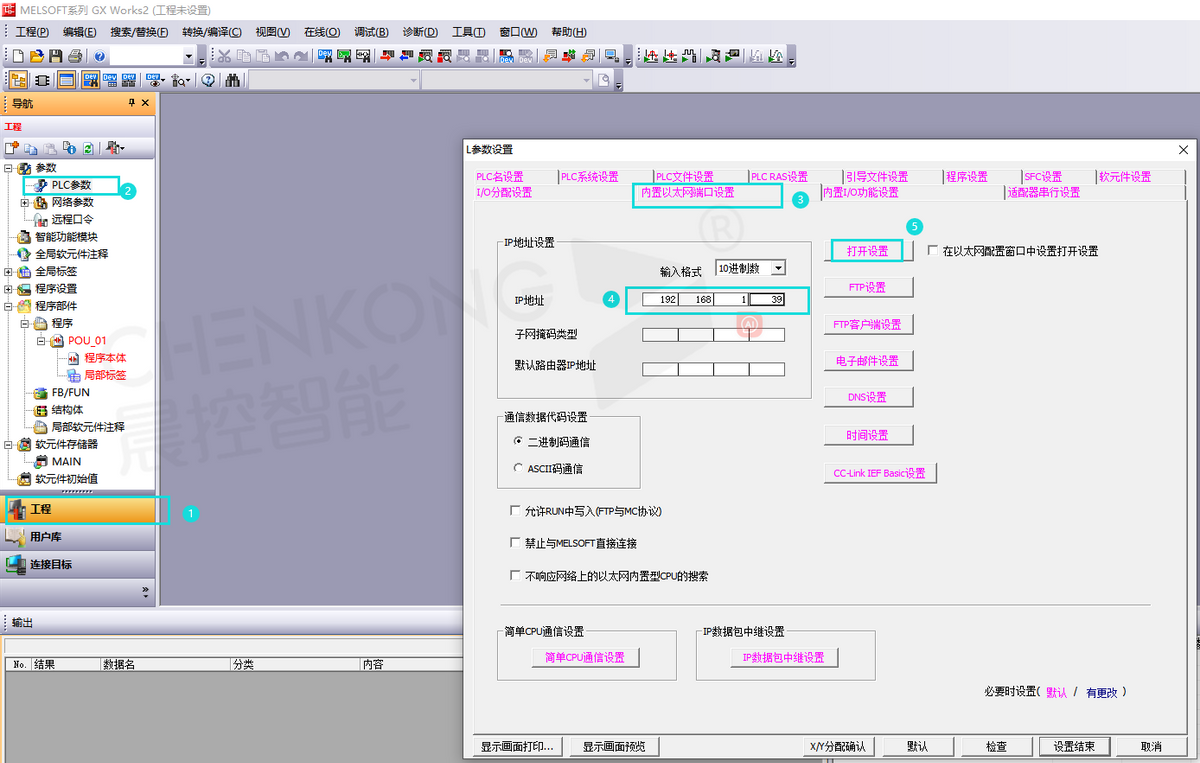Click the last IP地址 octet field
The image size is (1200, 763).
coord(767,299)
